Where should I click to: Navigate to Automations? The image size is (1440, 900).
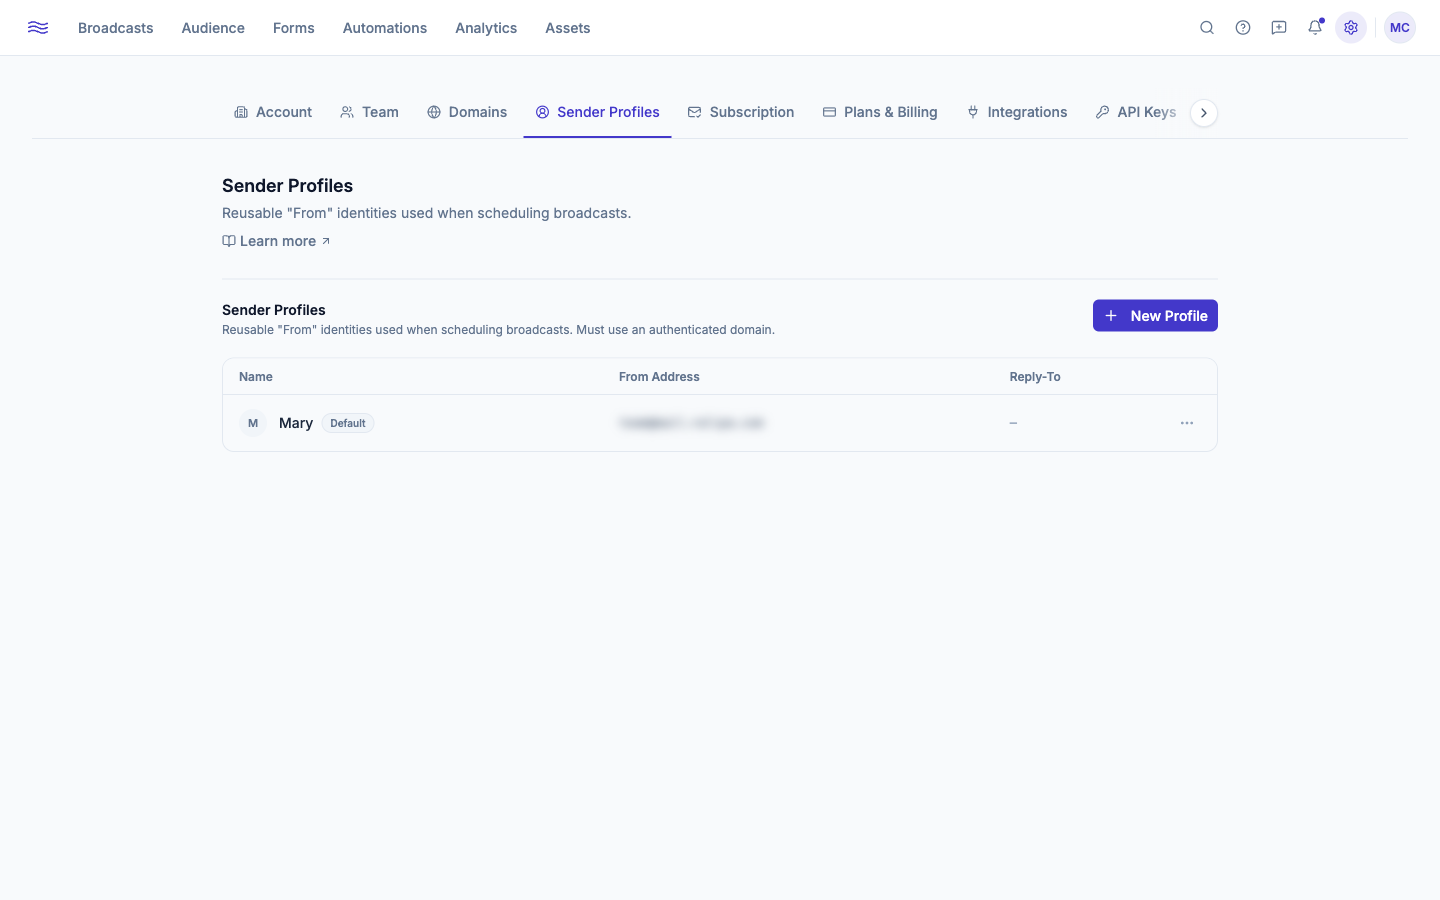[385, 28]
